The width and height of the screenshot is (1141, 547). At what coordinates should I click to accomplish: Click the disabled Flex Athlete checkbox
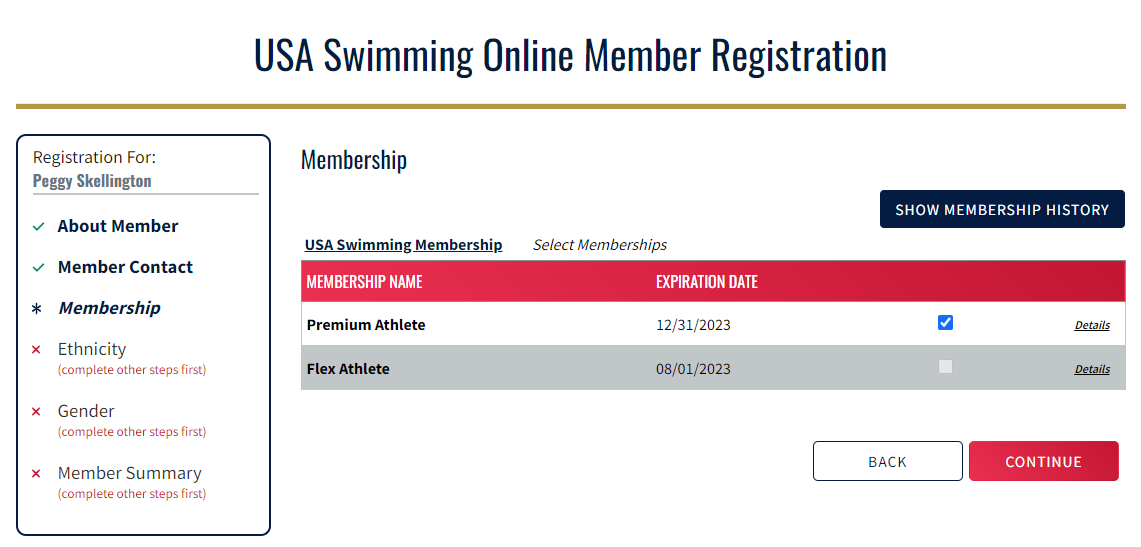pos(945,367)
